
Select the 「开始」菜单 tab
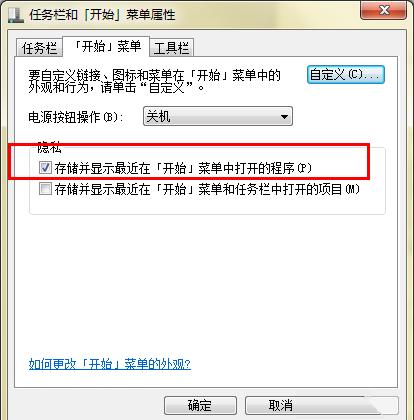pyautogui.click(x=106, y=47)
